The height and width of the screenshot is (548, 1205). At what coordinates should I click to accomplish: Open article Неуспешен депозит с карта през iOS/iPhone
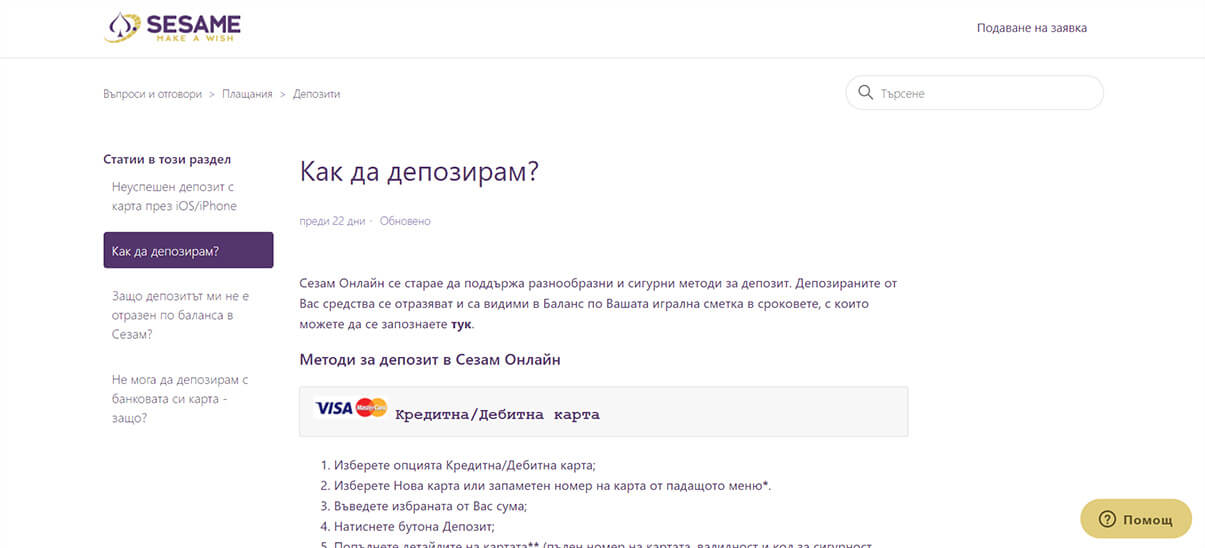point(175,196)
